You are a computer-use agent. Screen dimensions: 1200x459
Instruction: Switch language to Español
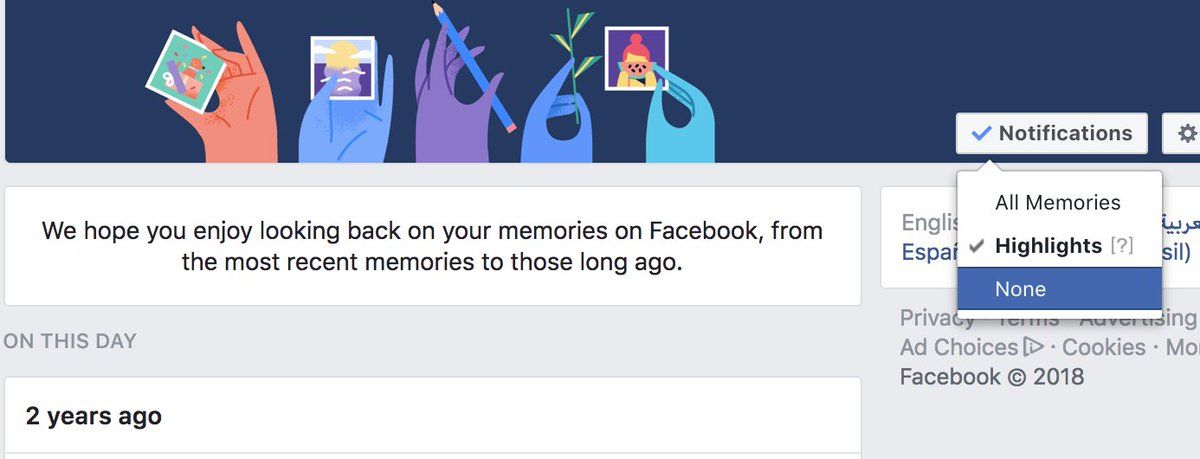click(x=927, y=251)
